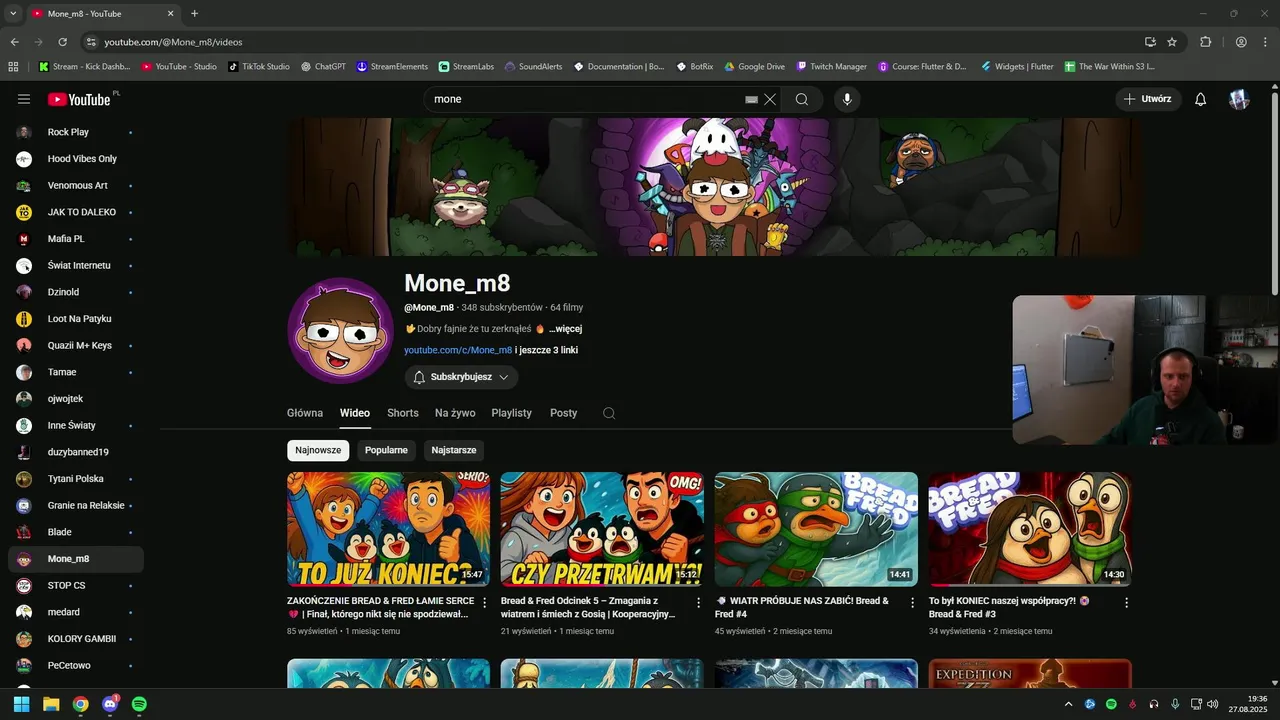
Task: Select the Wideo tab
Action: [355, 413]
